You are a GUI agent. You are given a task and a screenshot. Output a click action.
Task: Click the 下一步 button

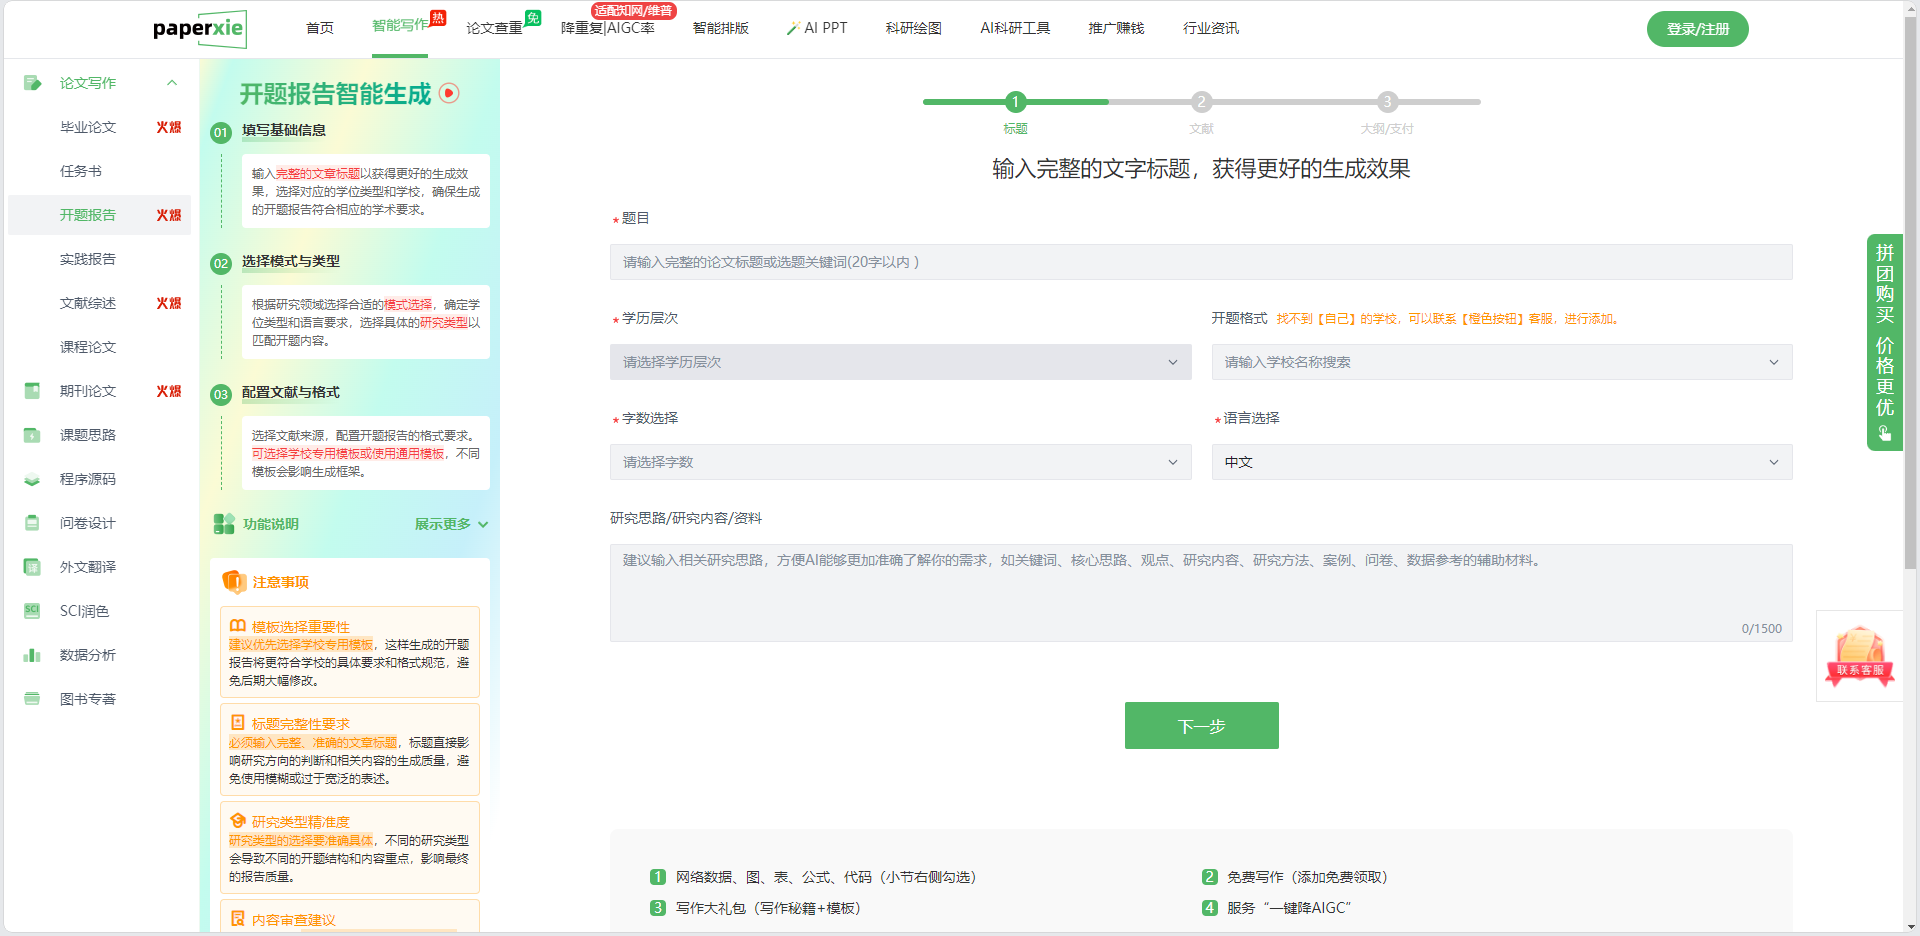tap(1201, 725)
